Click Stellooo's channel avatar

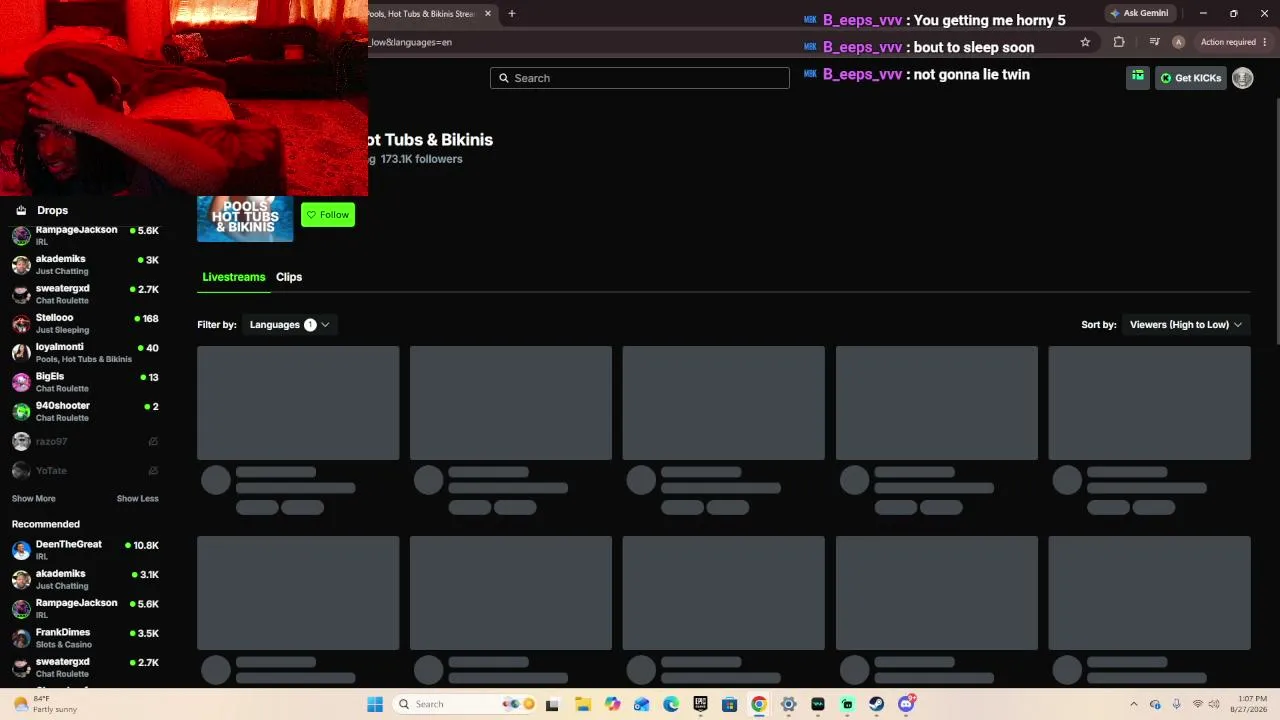point(21,324)
